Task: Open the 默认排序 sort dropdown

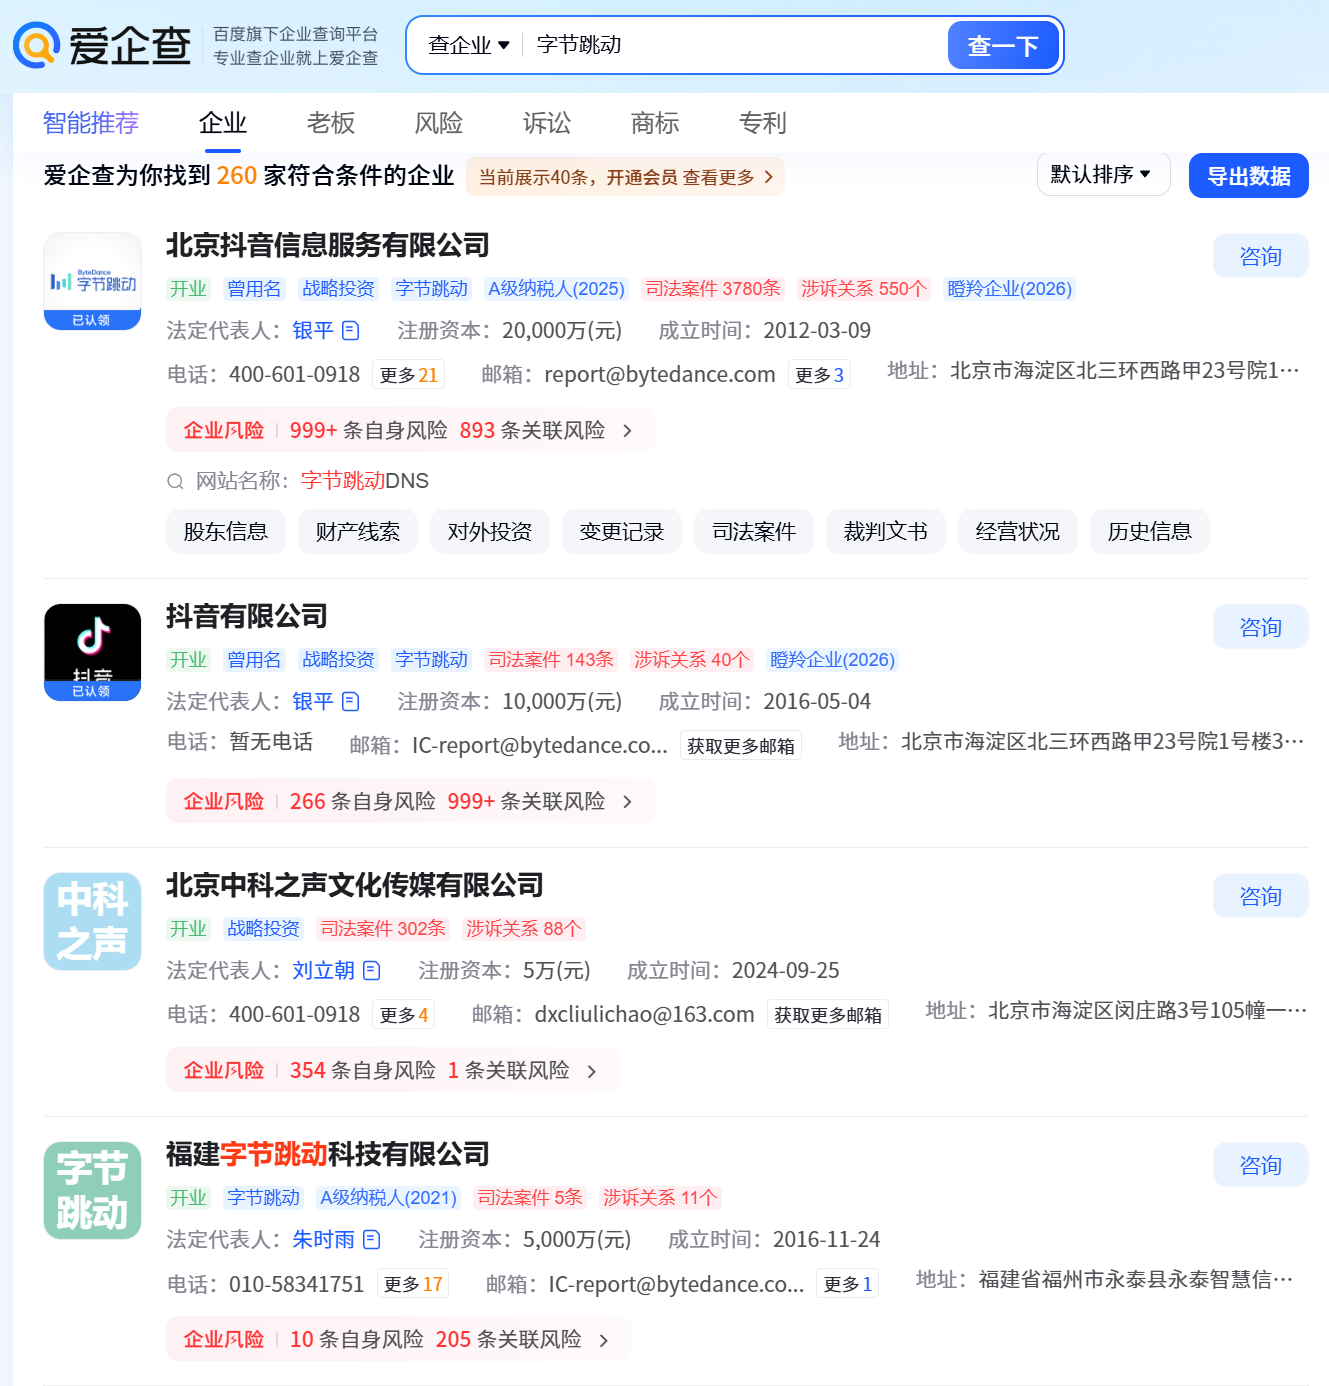Action: coord(1103,175)
